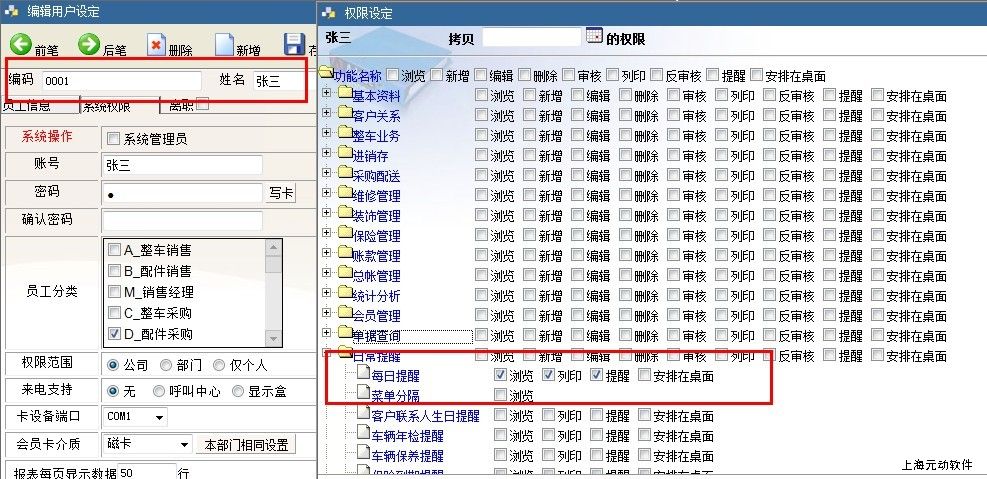
Task: Click the 后笔 next record arrow icon
Action: (89, 44)
